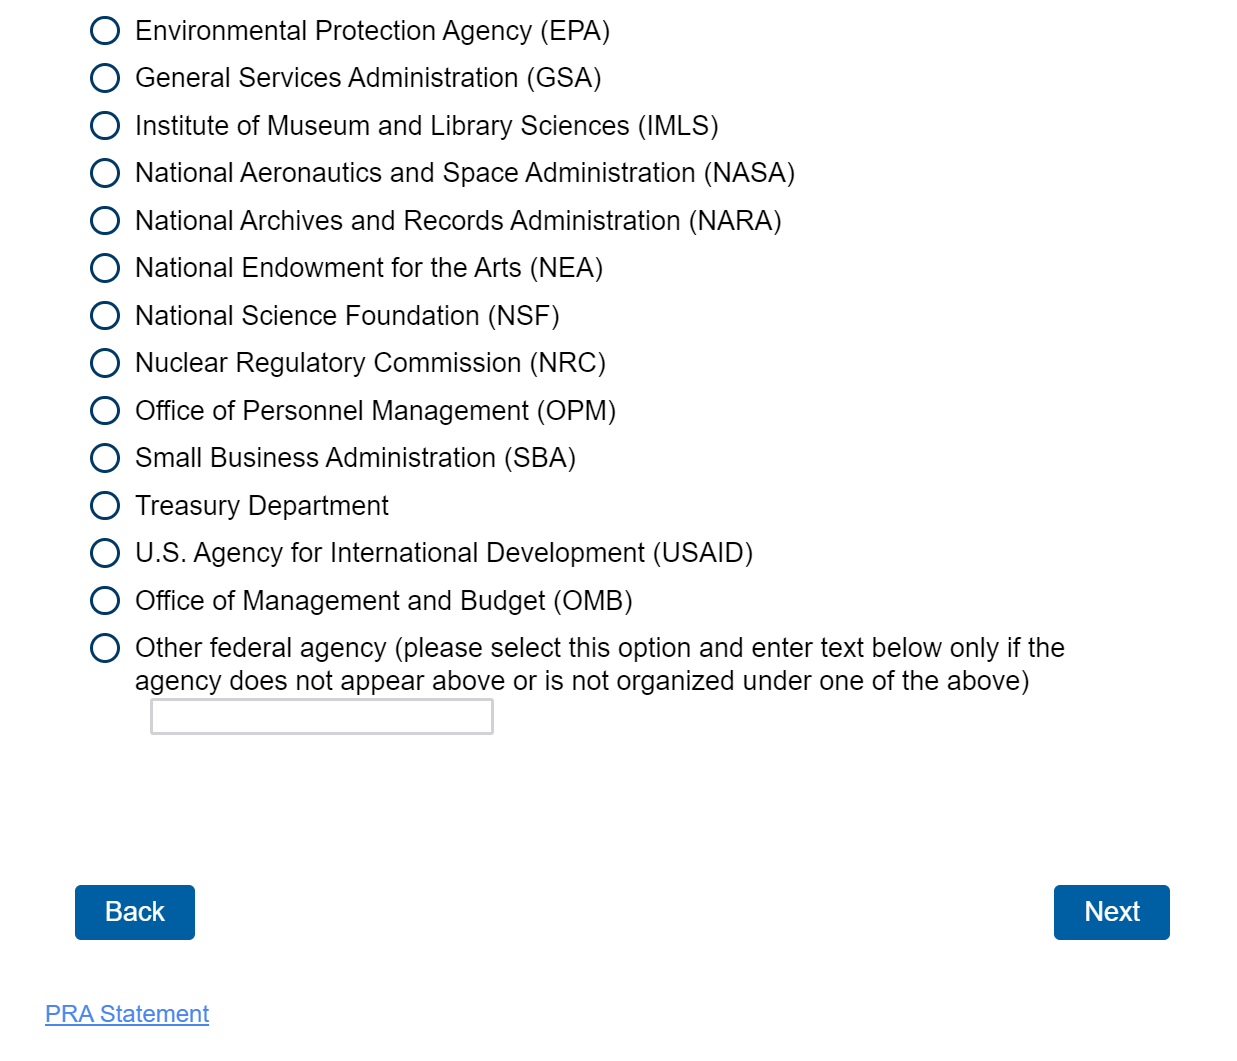
Task: Select the Treasury Department option
Action: 105,506
